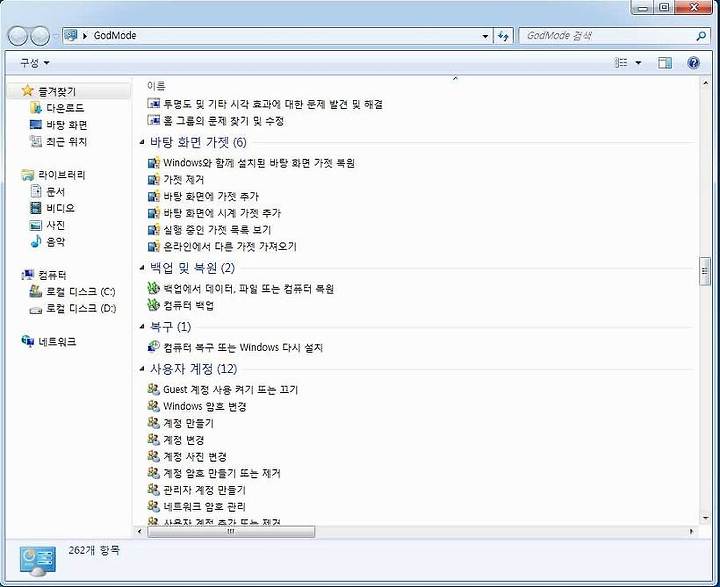Image resolution: width=720 pixels, height=587 pixels.
Task: Click the horizontal scrollbar thumb
Action: click(x=231, y=531)
